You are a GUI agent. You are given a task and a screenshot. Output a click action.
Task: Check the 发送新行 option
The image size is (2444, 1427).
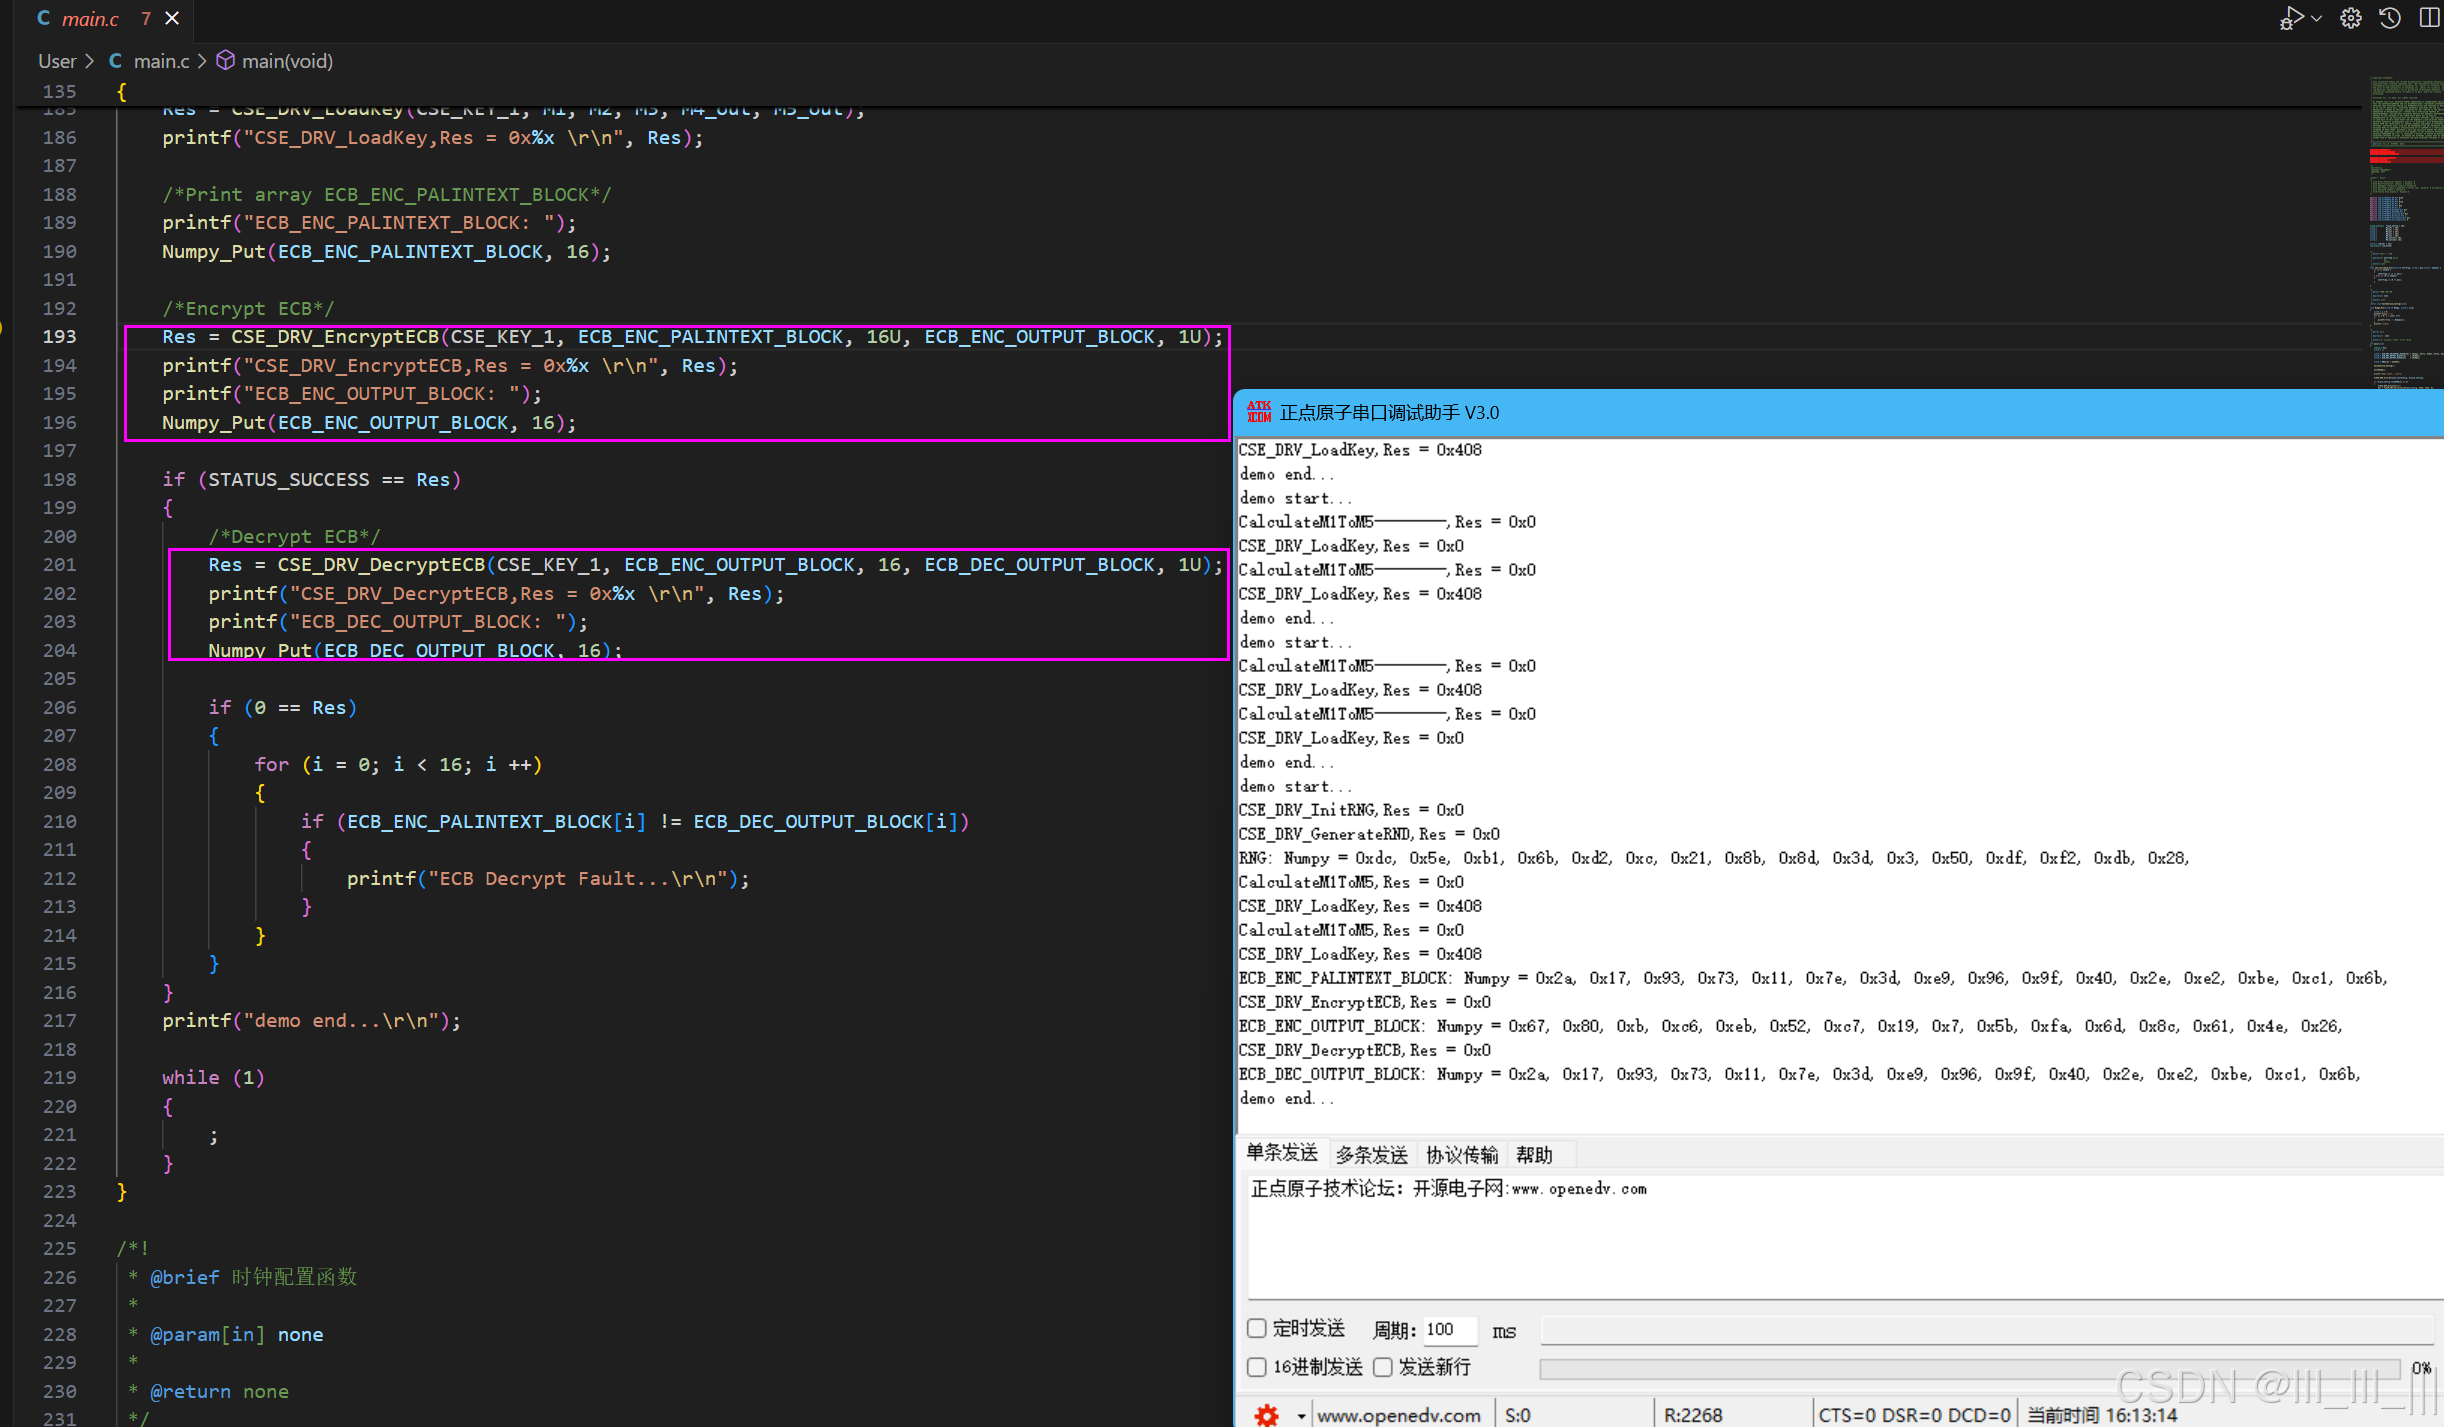(x=1383, y=1366)
